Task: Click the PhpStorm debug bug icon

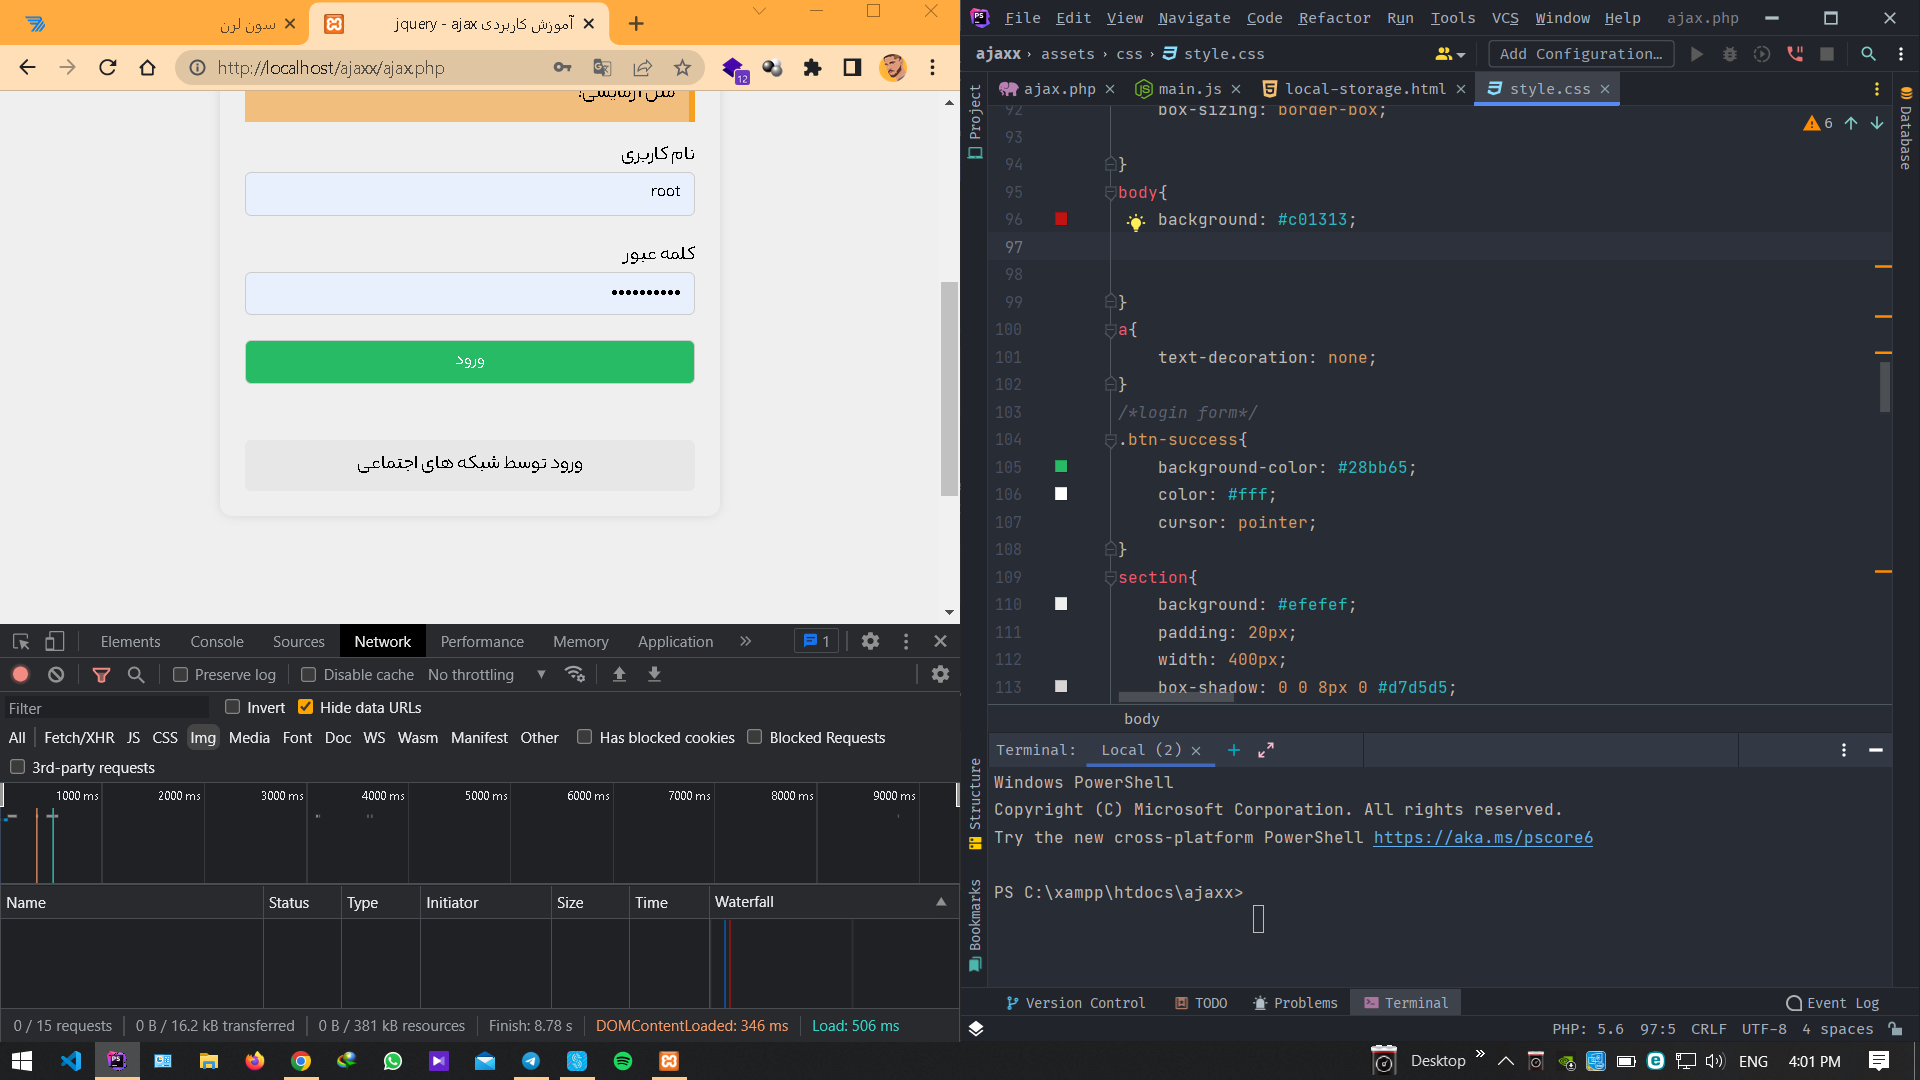Action: click(1730, 54)
